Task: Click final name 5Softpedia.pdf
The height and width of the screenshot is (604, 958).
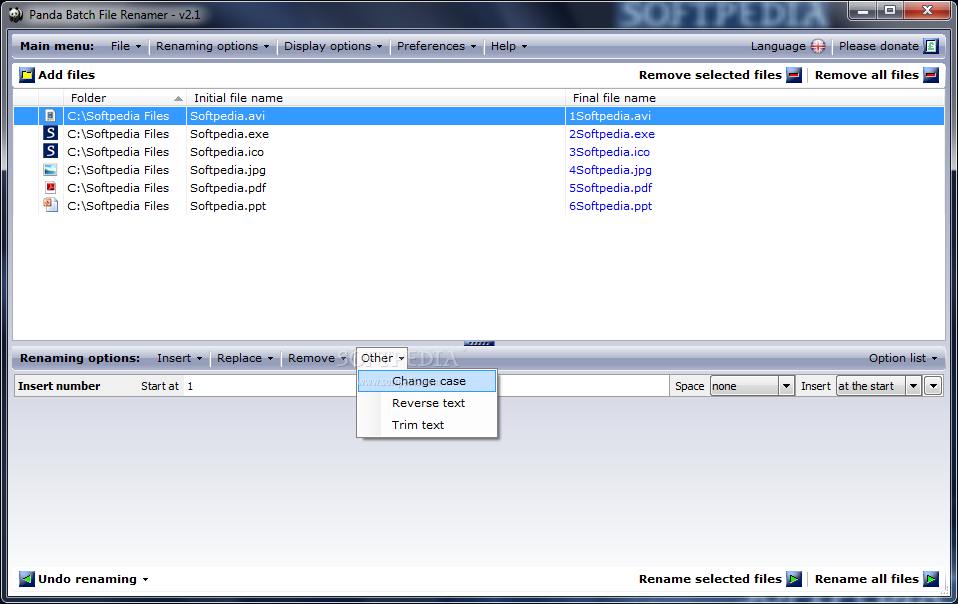Action: pyautogui.click(x=610, y=187)
